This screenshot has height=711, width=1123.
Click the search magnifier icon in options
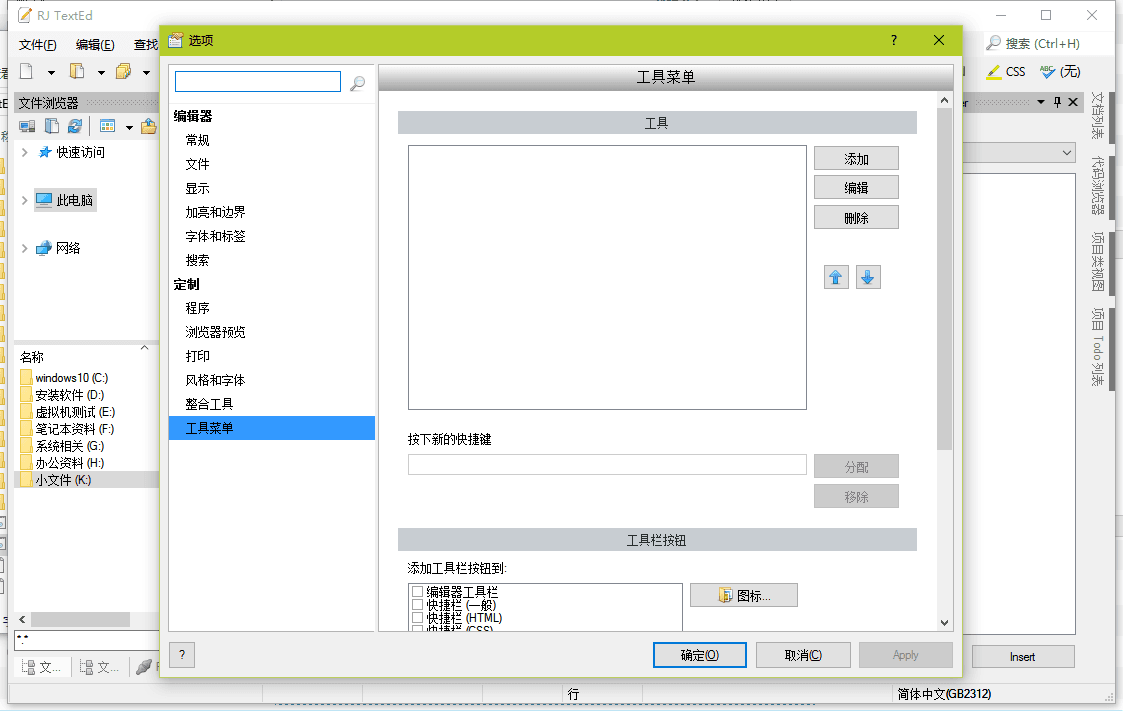[x=357, y=83]
